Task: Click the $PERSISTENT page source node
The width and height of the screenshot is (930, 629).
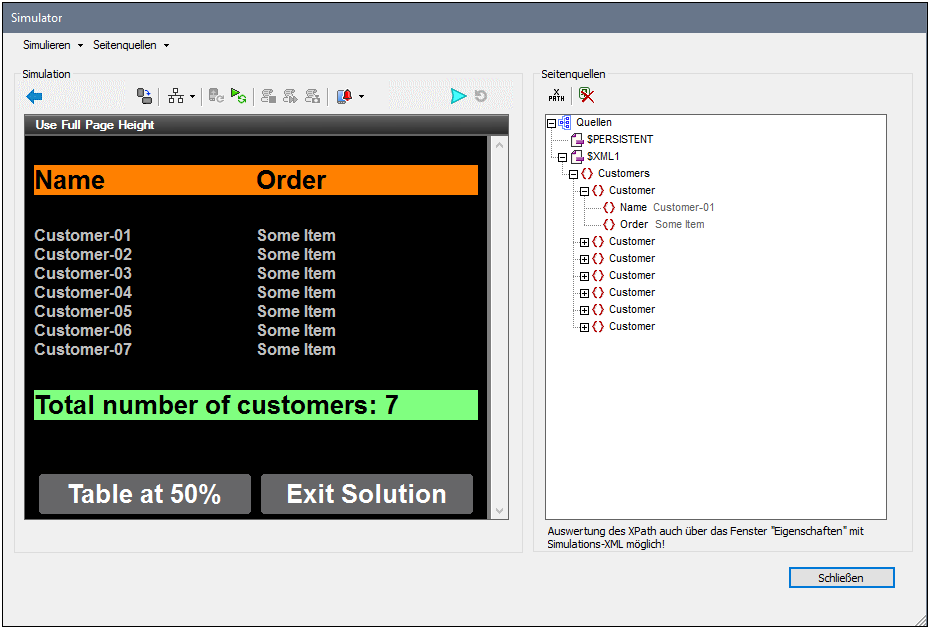Action: 619,139
